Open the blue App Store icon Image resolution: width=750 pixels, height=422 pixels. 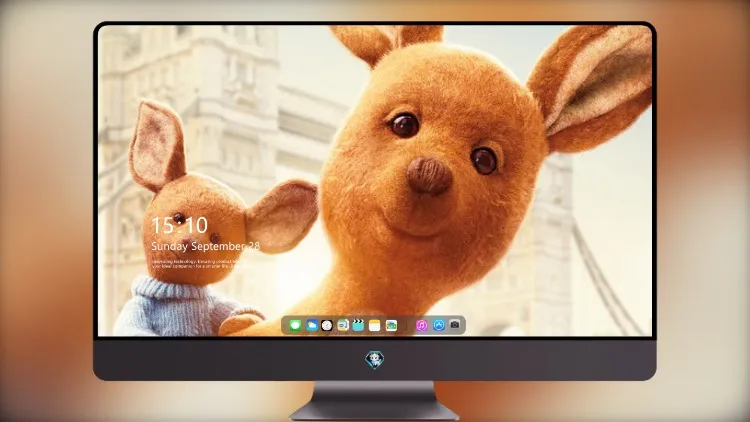click(x=439, y=325)
